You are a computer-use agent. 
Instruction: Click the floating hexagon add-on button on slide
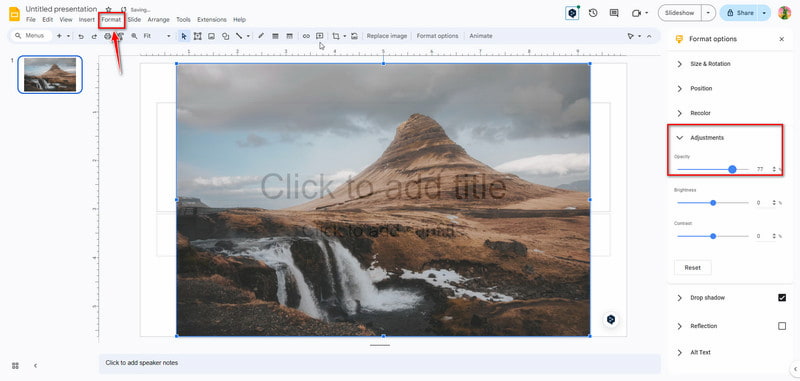pyautogui.click(x=611, y=319)
